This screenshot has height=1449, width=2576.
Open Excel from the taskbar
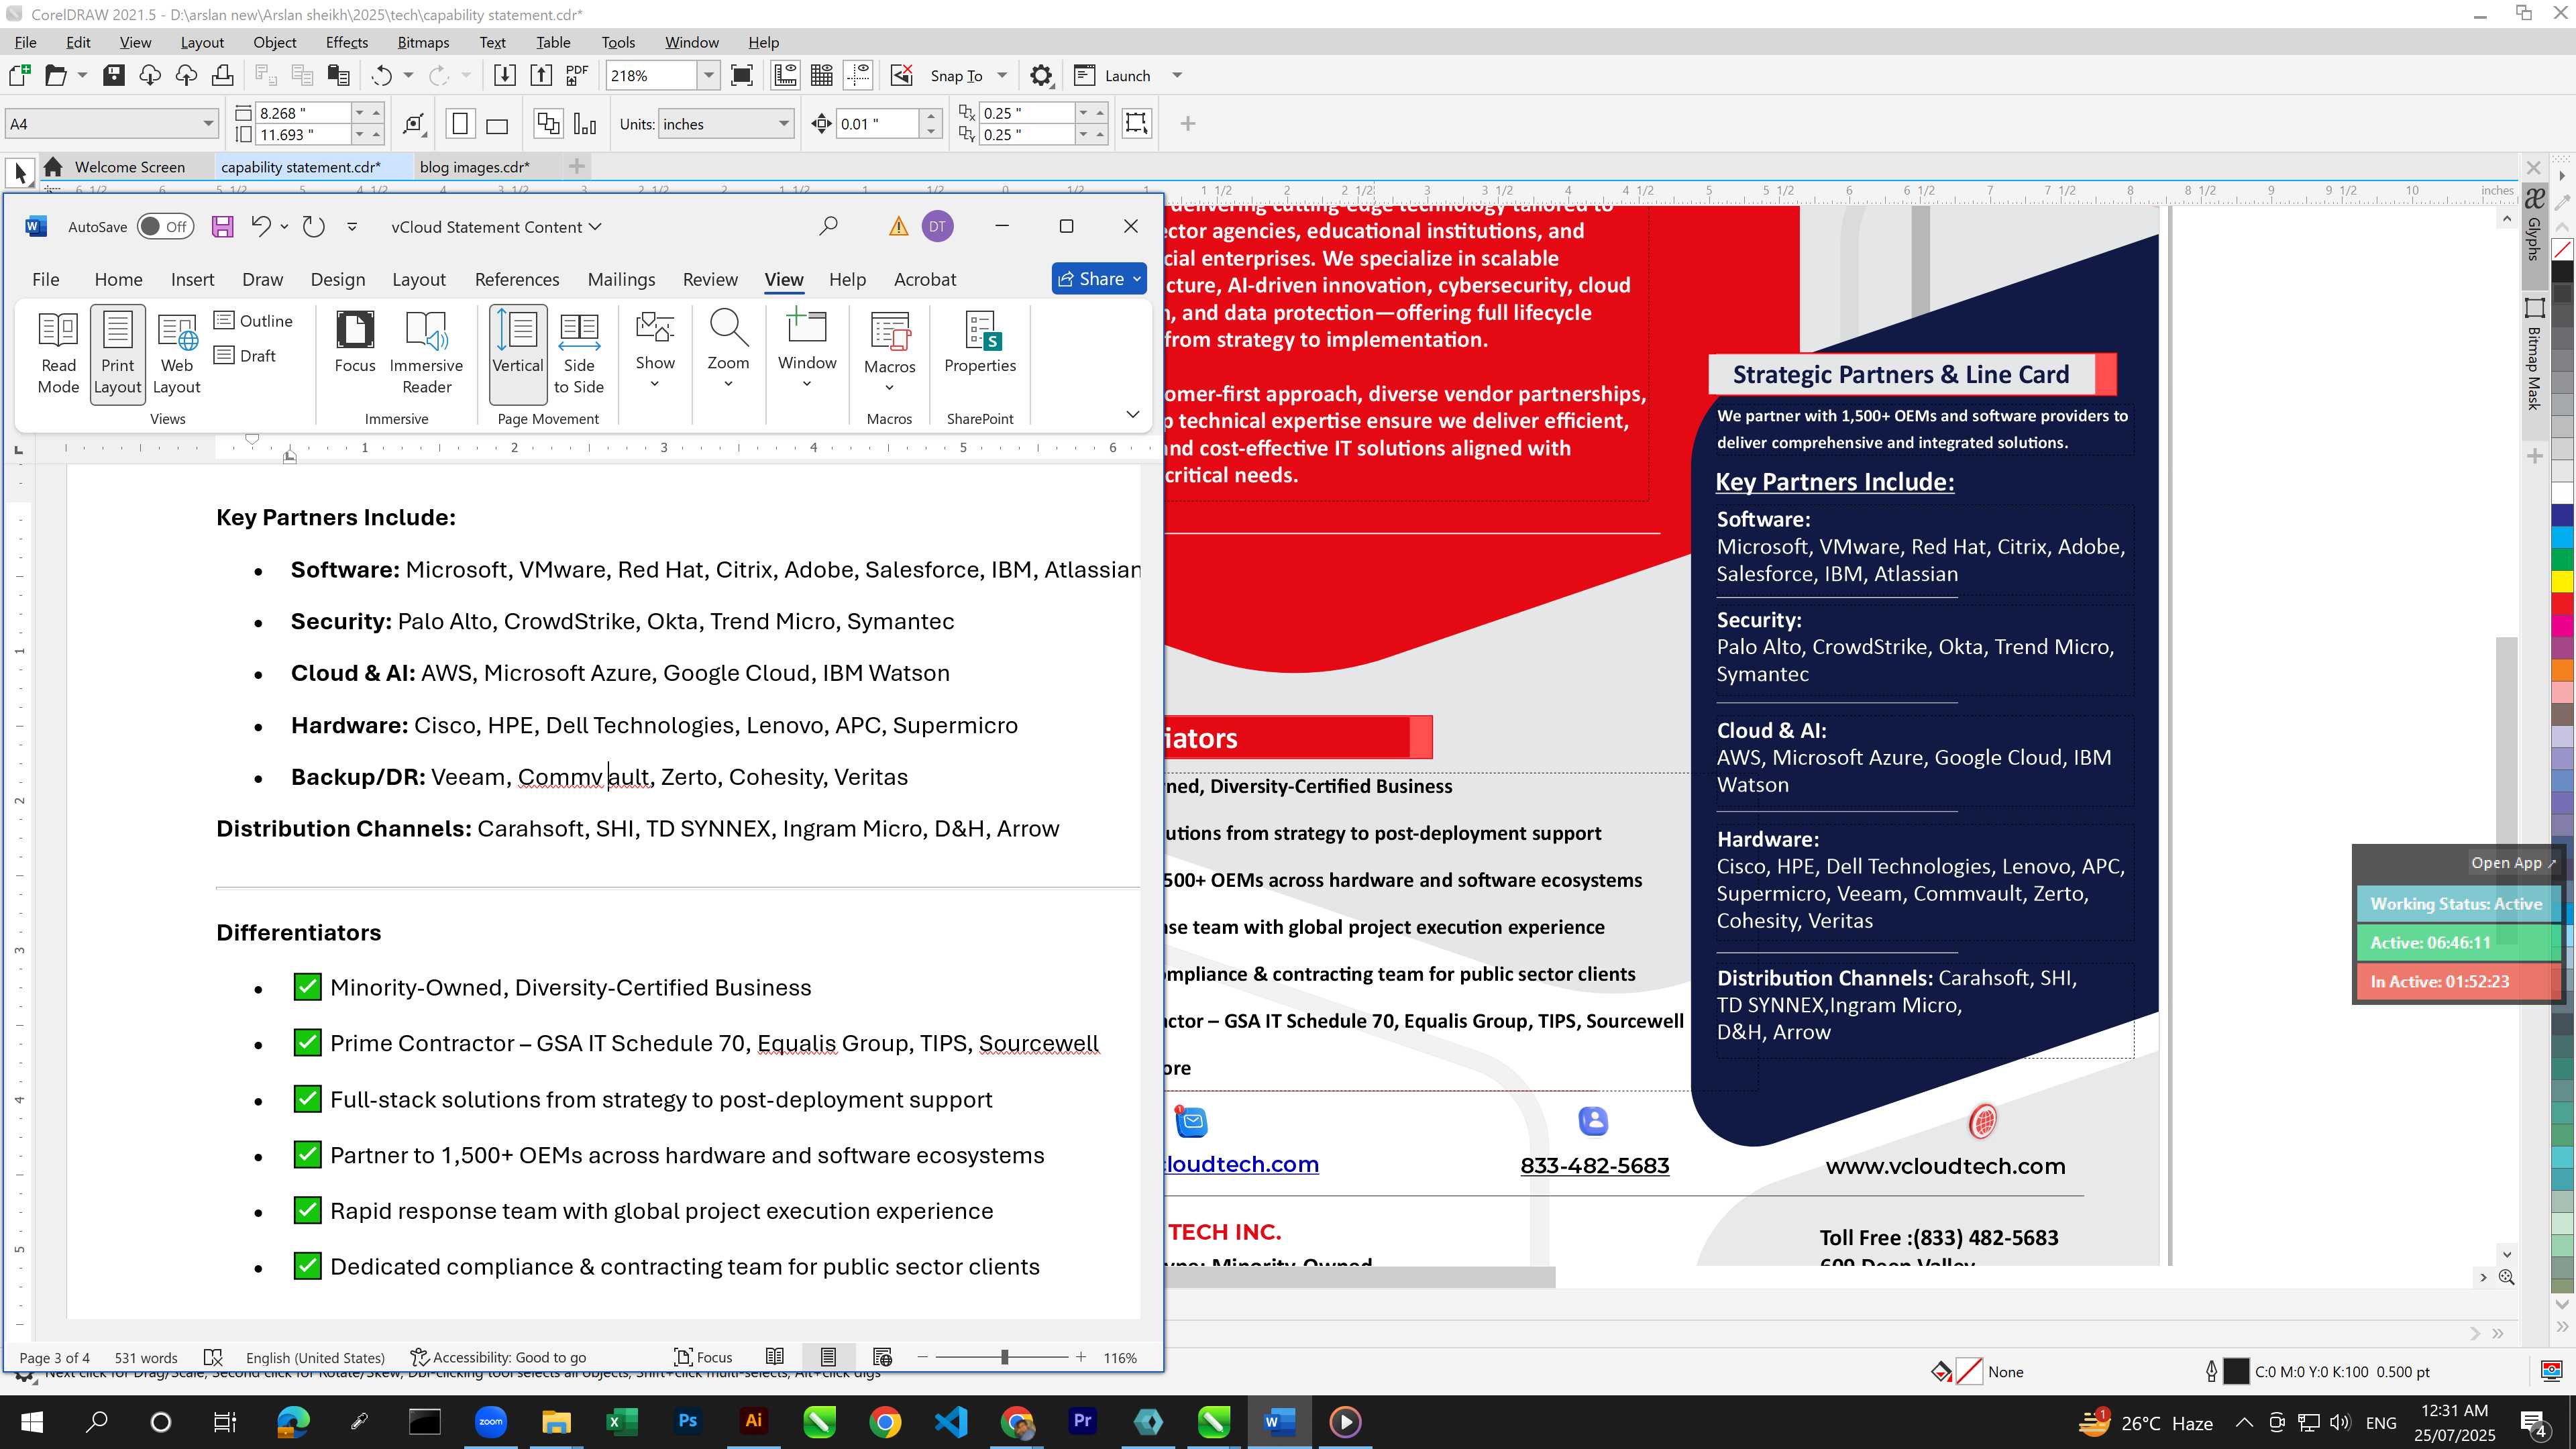click(x=621, y=1421)
